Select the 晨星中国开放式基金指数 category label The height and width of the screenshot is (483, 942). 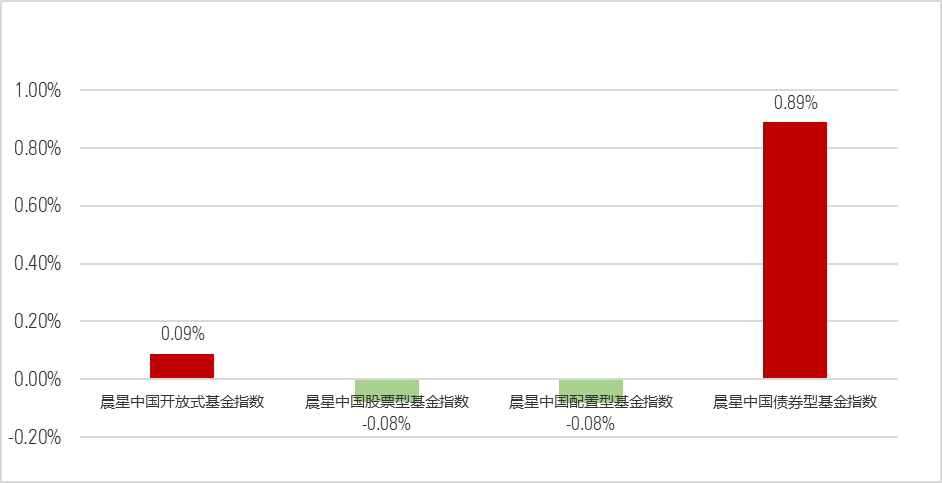(x=182, y=403)
